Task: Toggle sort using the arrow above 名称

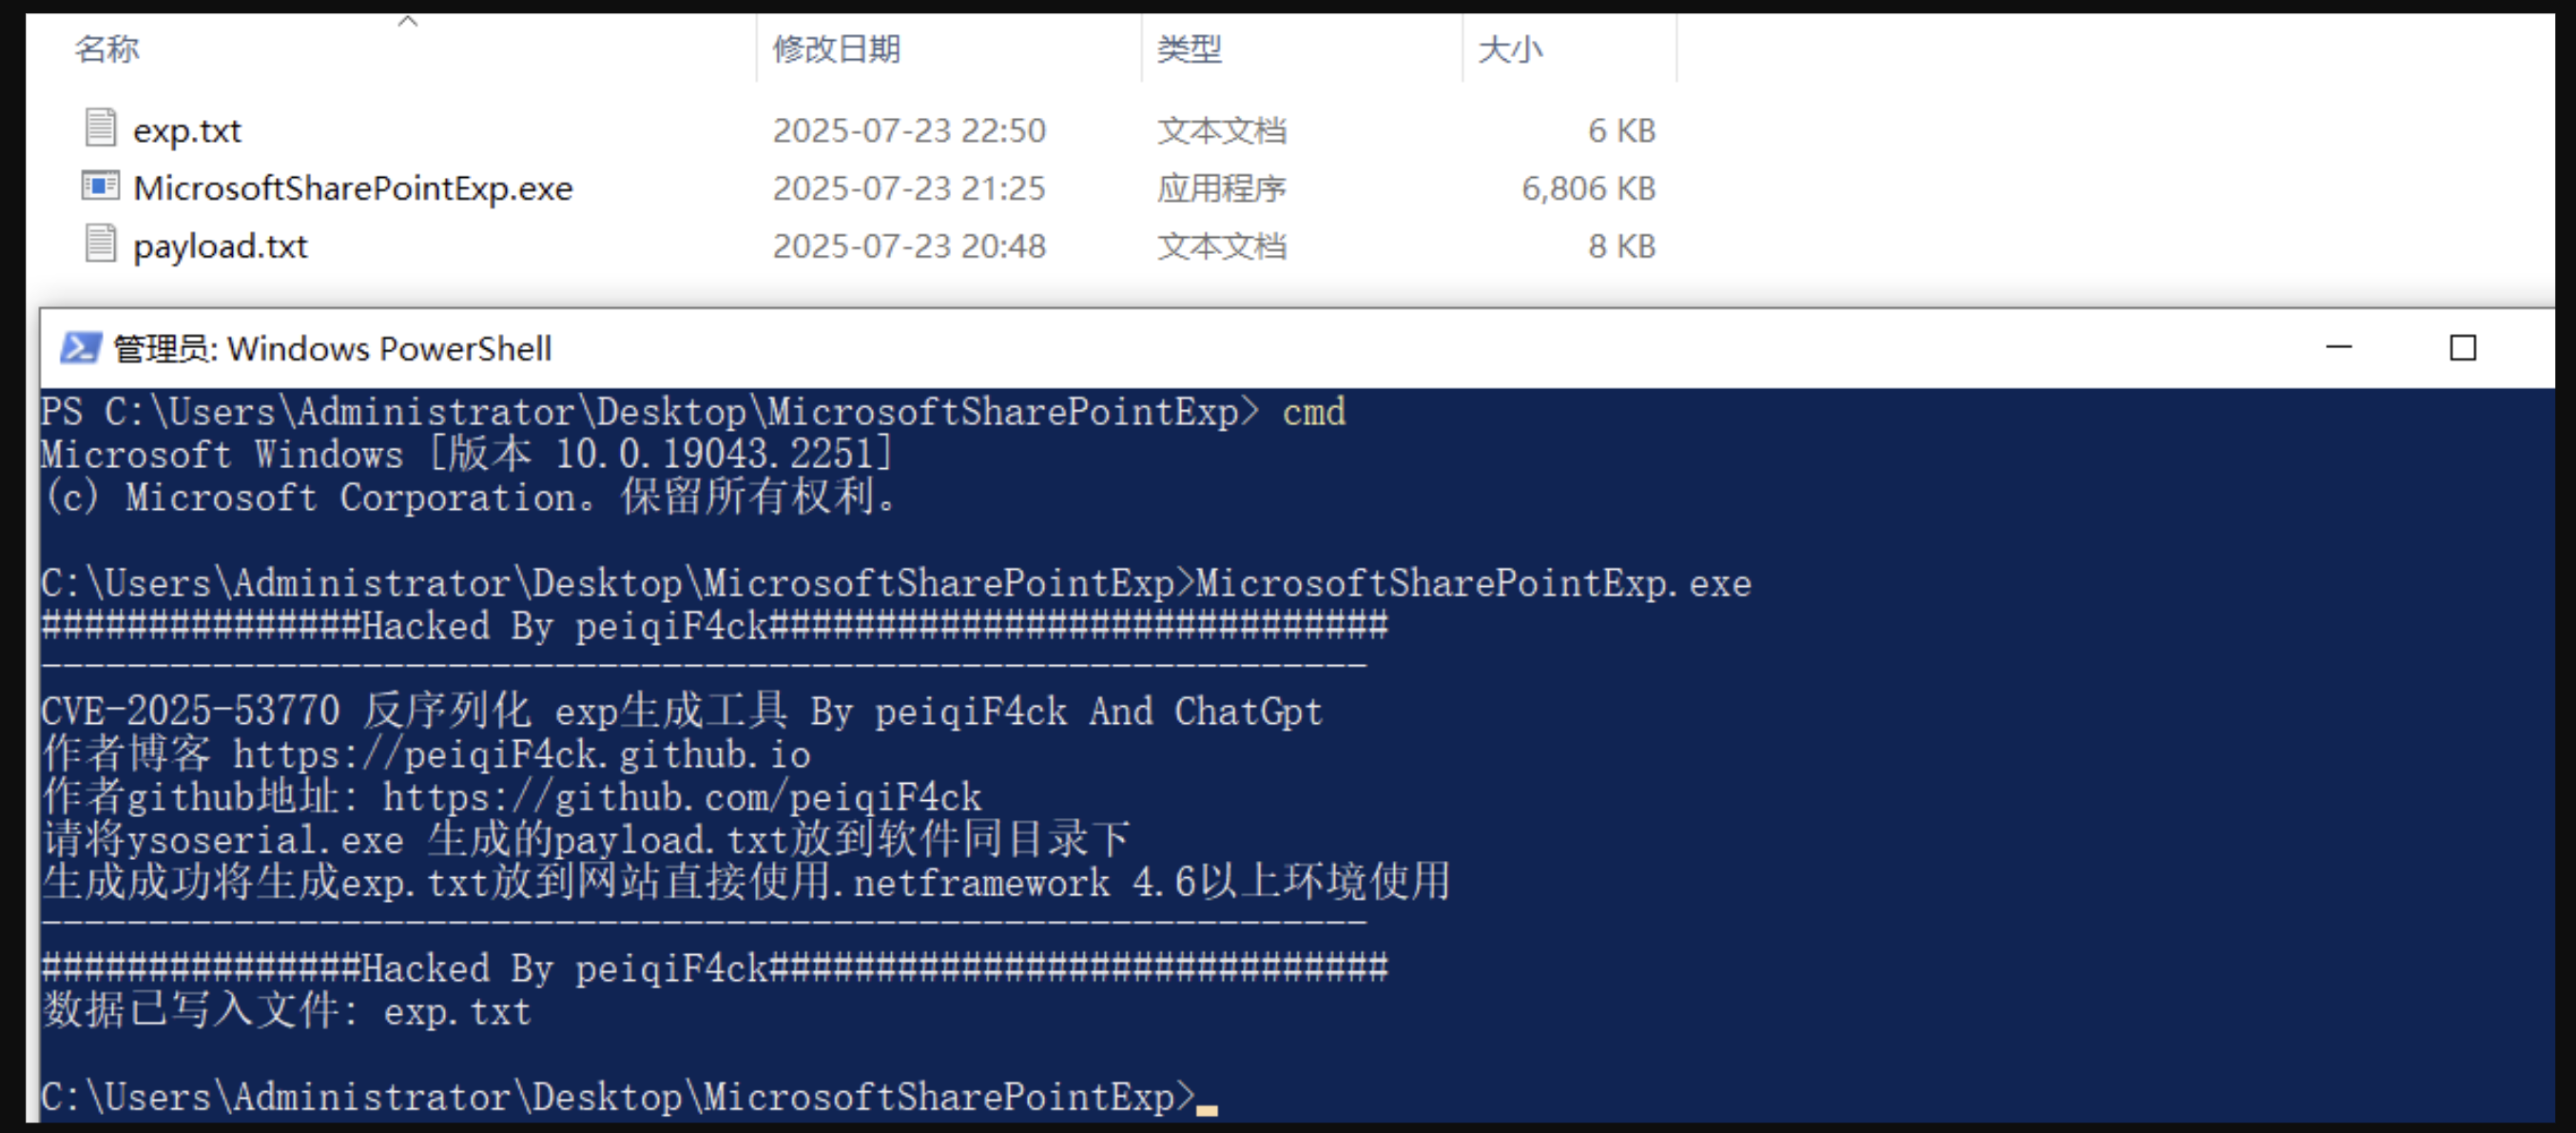Action: click(x=407, y=21)
